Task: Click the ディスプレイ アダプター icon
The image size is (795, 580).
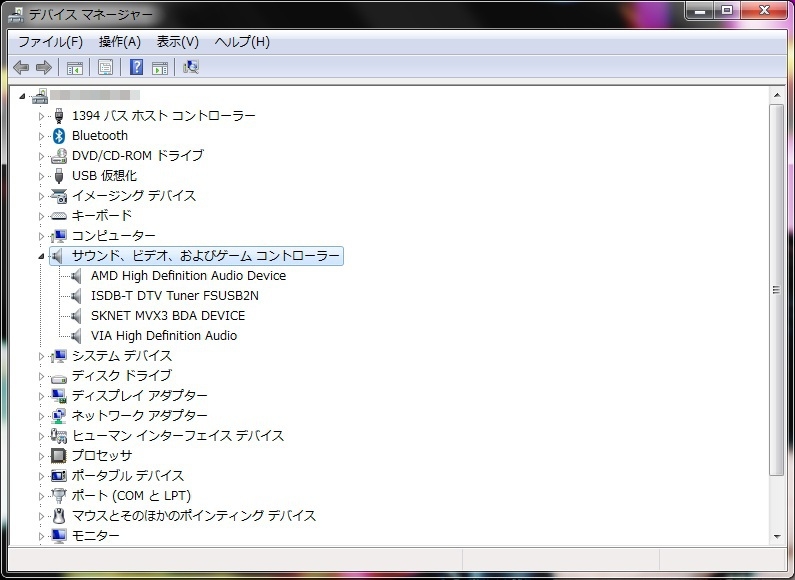Action: point(59,396)
